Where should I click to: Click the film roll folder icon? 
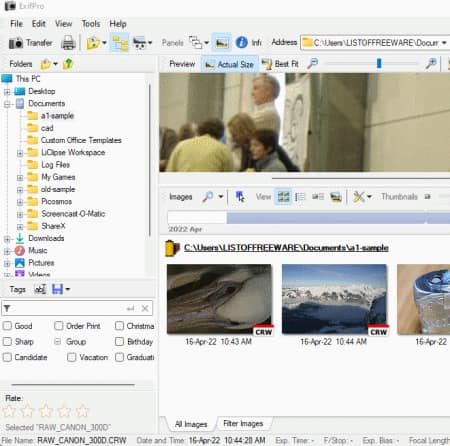click(x=171, y=248)
